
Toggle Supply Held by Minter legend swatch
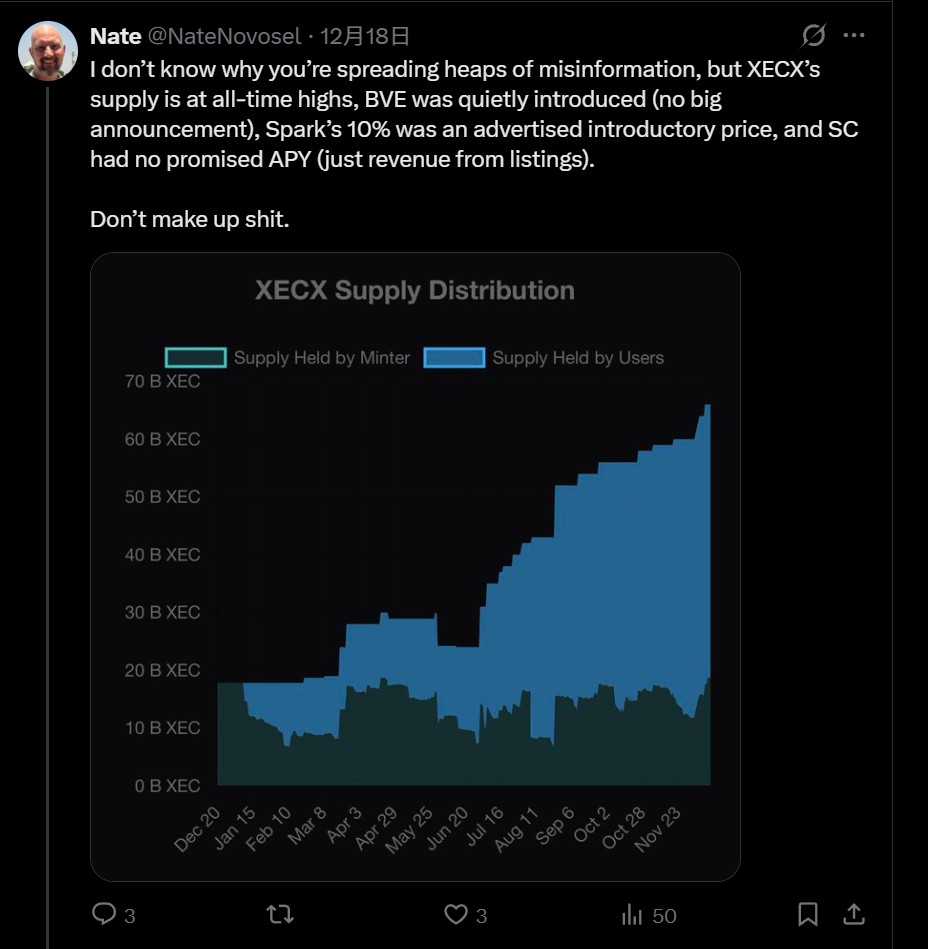click(195, 358)
